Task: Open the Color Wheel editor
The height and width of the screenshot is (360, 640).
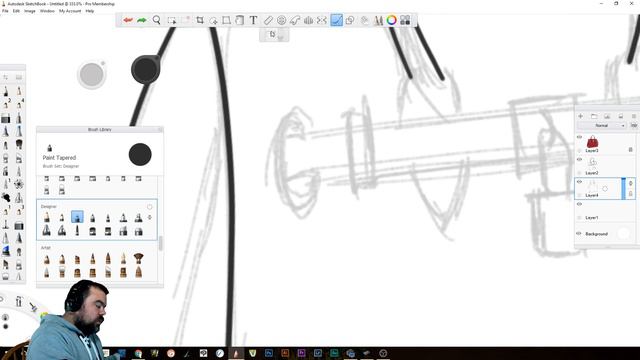Action: point(391,20)
